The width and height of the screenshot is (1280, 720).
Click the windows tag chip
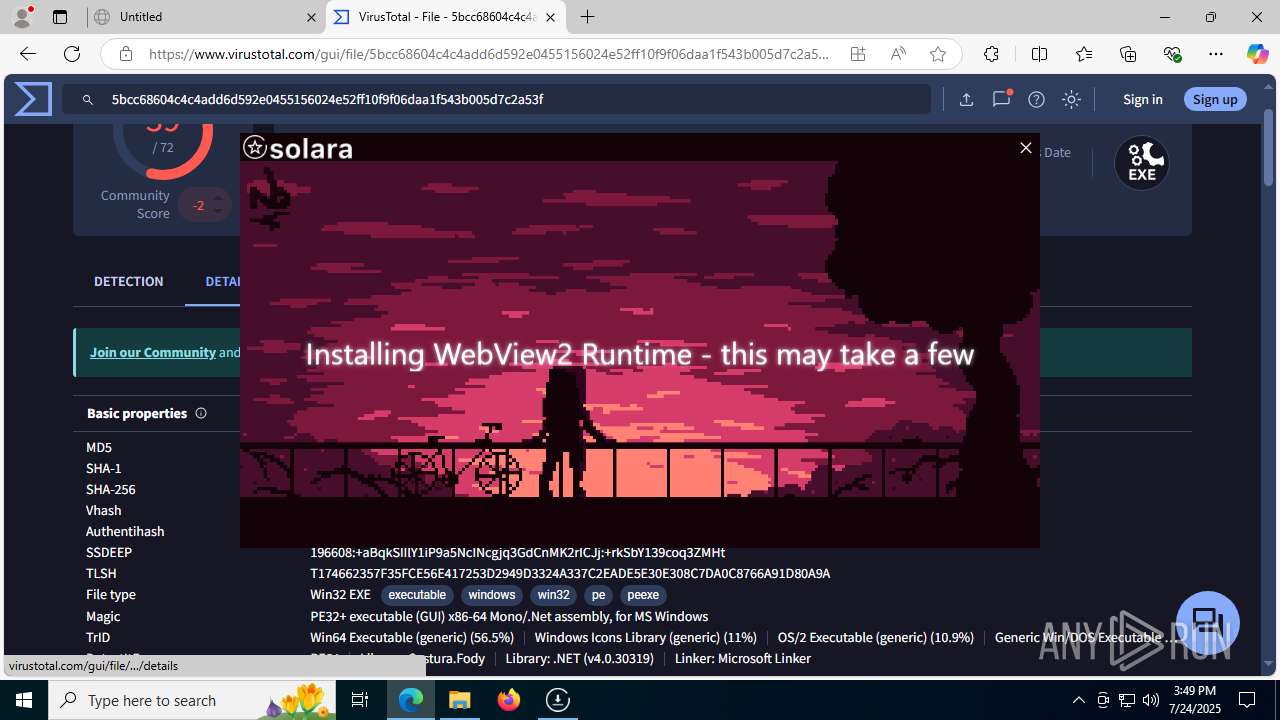(x=491, y=595)
